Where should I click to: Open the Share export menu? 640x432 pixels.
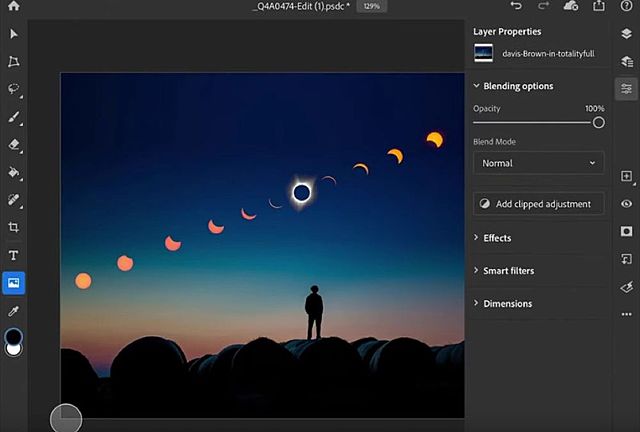point(598,6)
